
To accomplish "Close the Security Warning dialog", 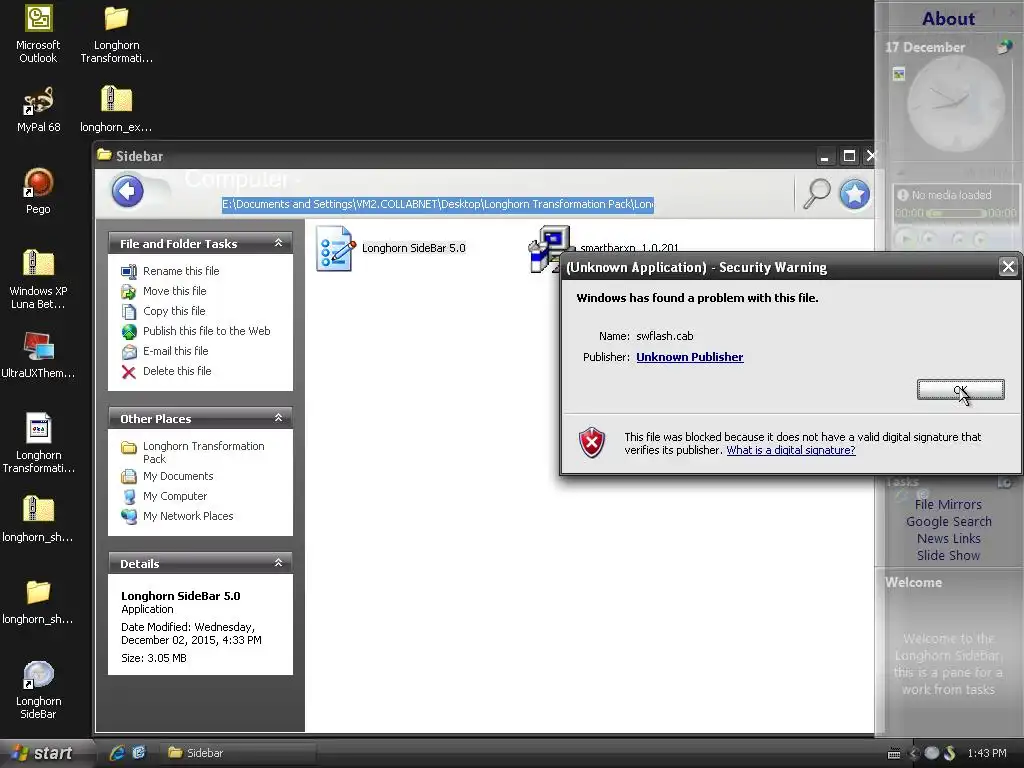I will click(x=1008, y=266).
